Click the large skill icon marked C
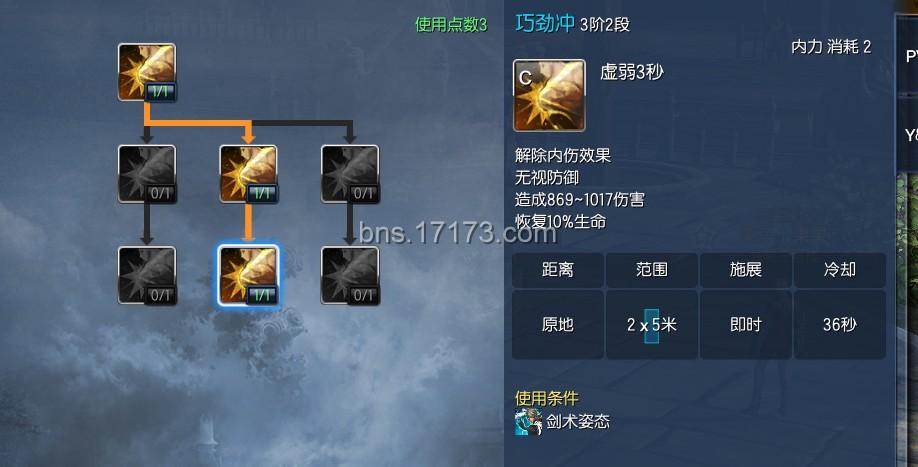 [x=549, y=95]
